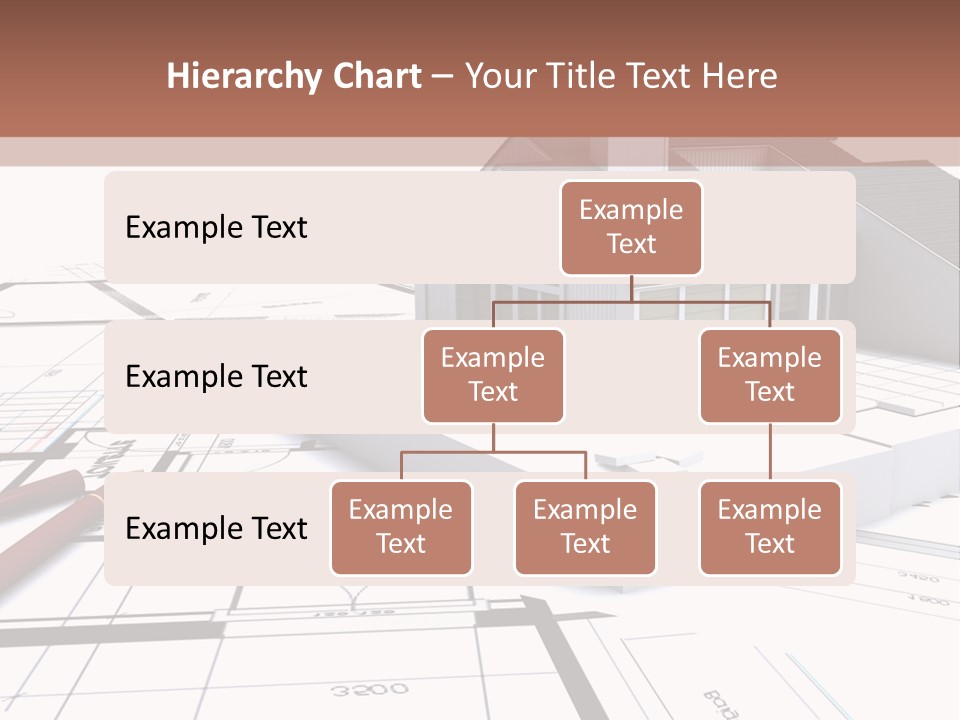Click the third row Example Text label
Viewport: 960px width, 720px height.
click(x=215, y=529)
